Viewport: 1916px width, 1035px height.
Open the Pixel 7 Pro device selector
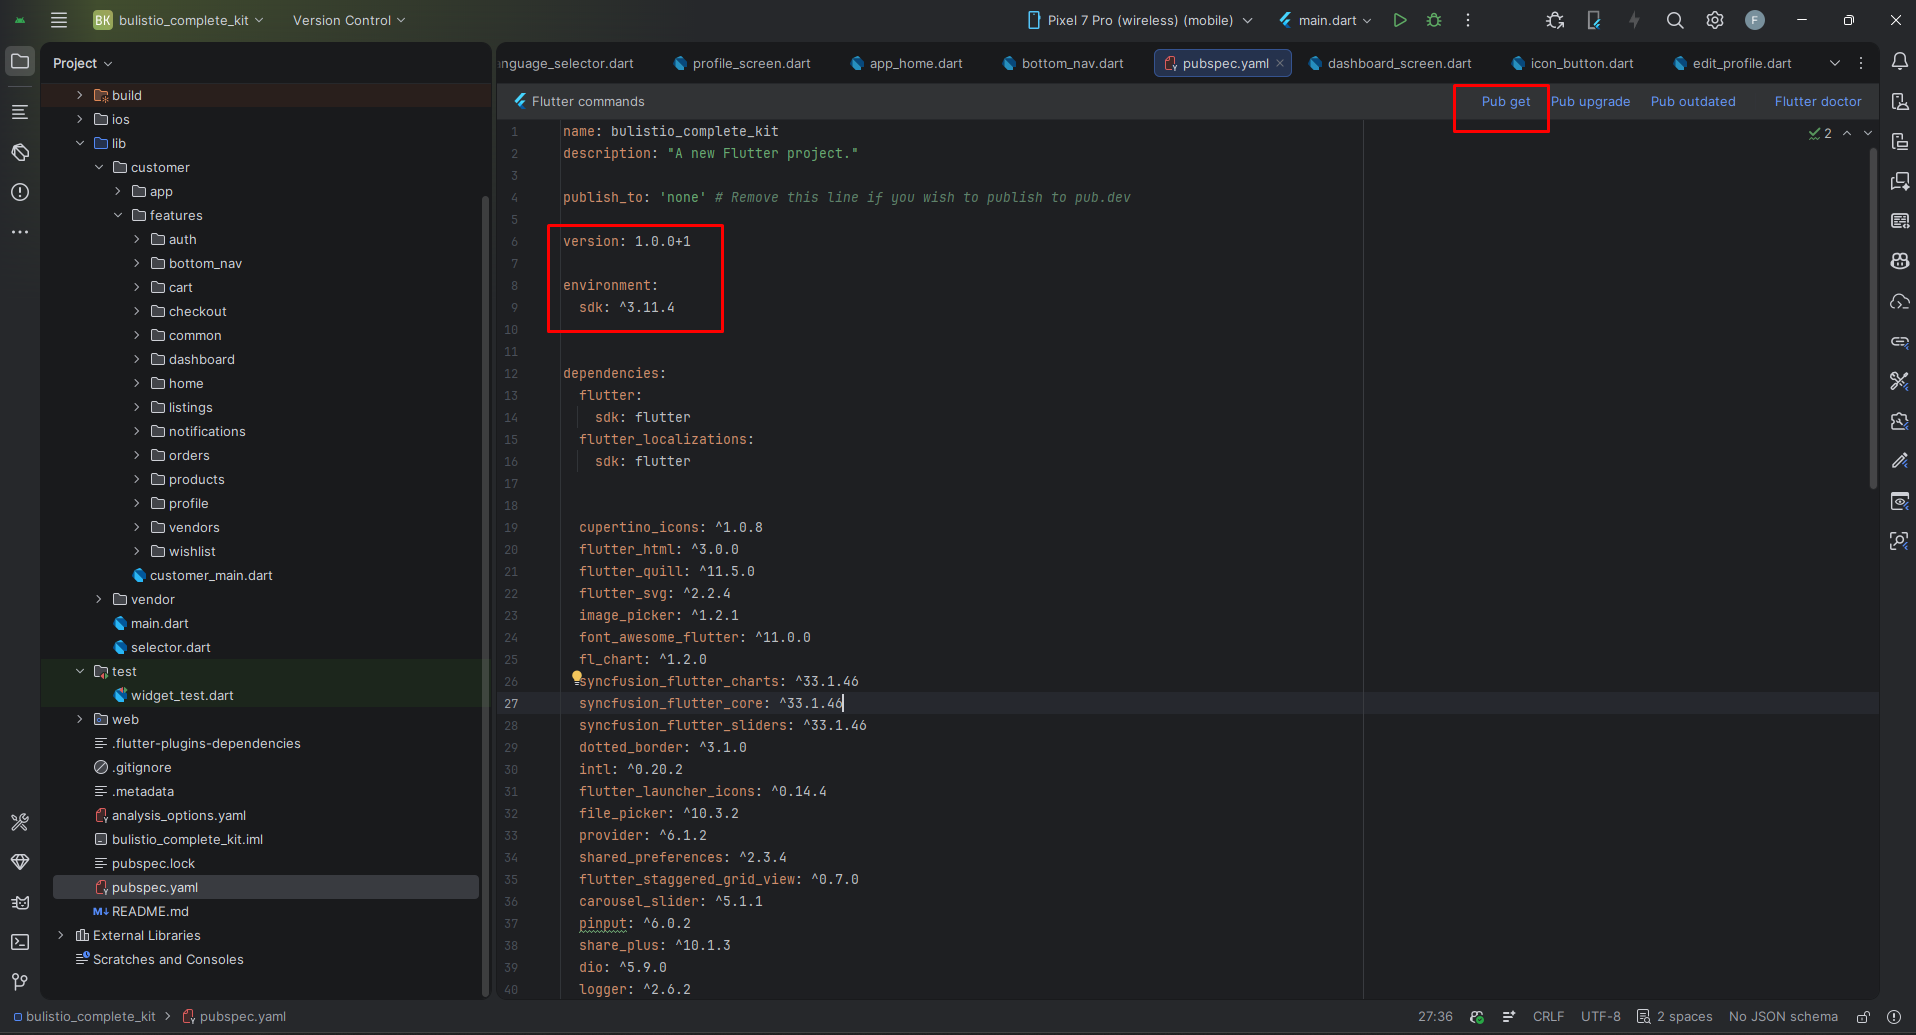click(1140, 20)
